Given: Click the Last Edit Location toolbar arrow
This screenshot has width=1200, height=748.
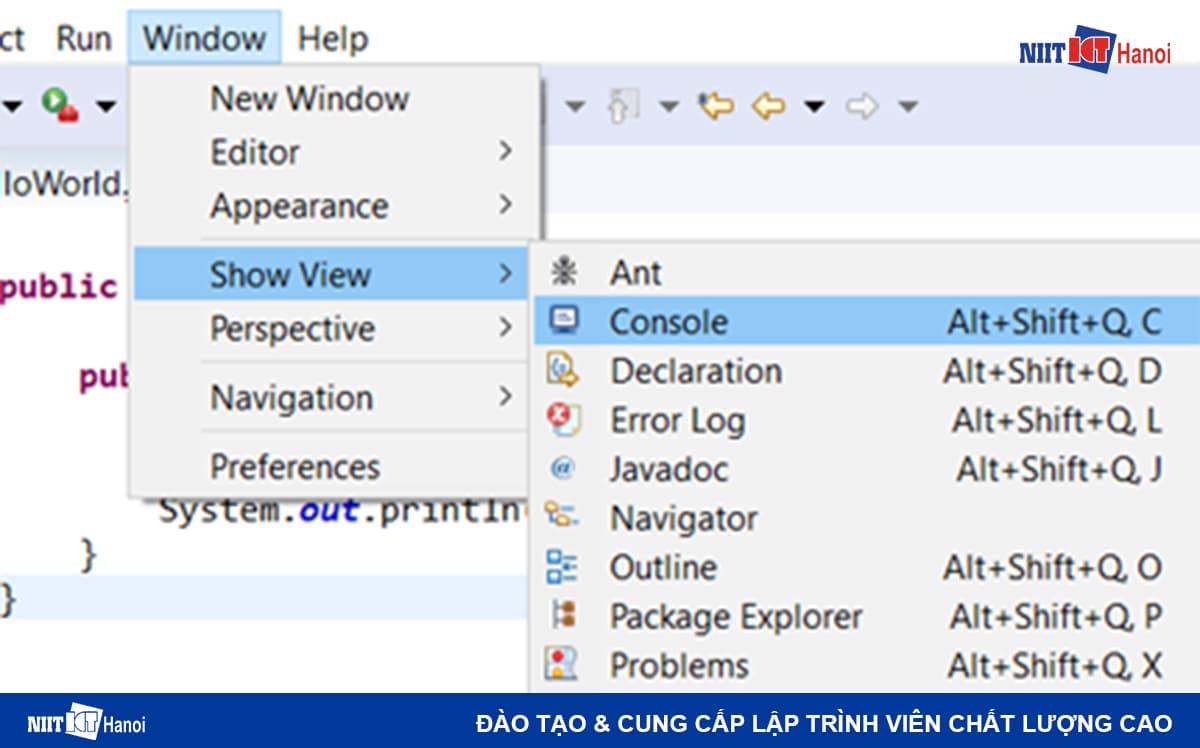Looking at the screenshot, I should (716, 106).
